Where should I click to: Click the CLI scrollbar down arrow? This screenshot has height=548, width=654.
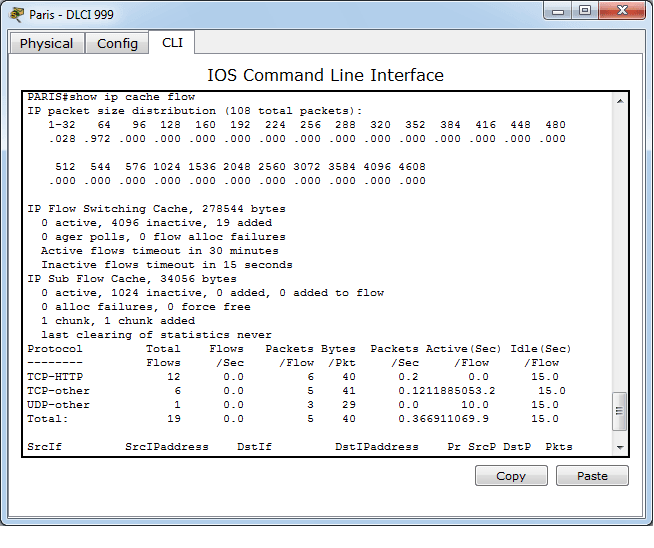(620, 447)
